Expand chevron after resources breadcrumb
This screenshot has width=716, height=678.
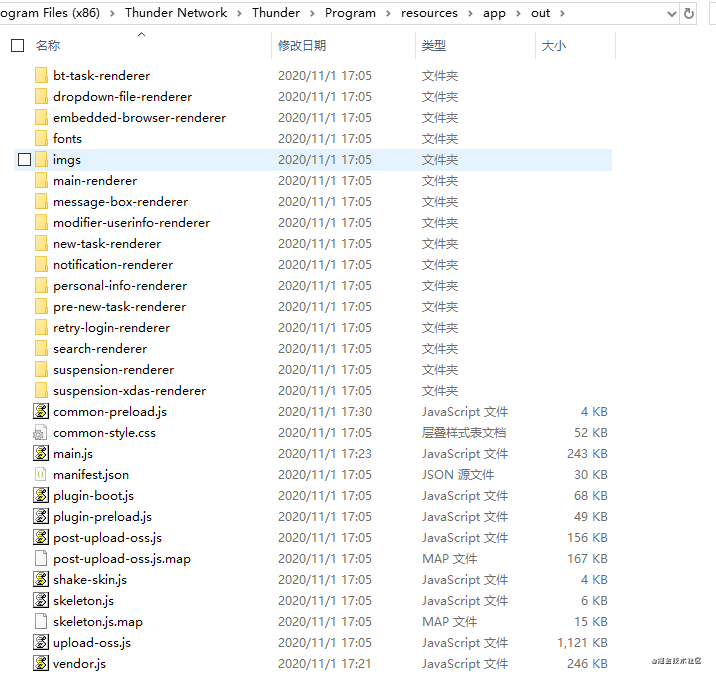tap(470, 14)
